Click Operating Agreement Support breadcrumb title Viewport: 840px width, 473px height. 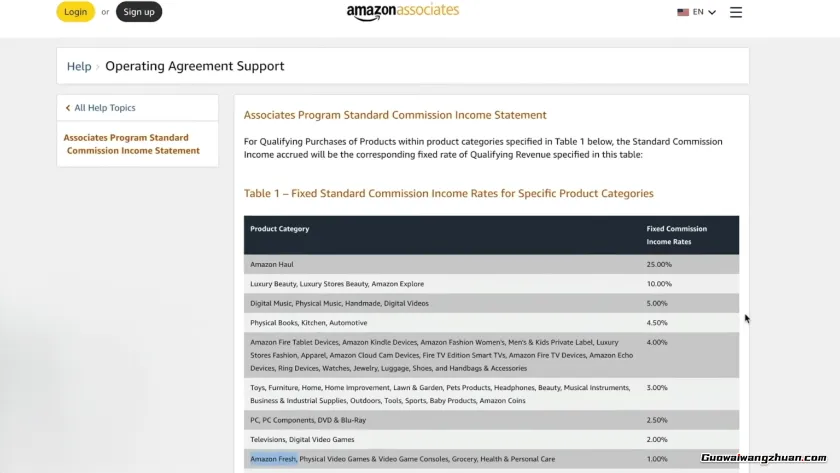pos(194,66)
